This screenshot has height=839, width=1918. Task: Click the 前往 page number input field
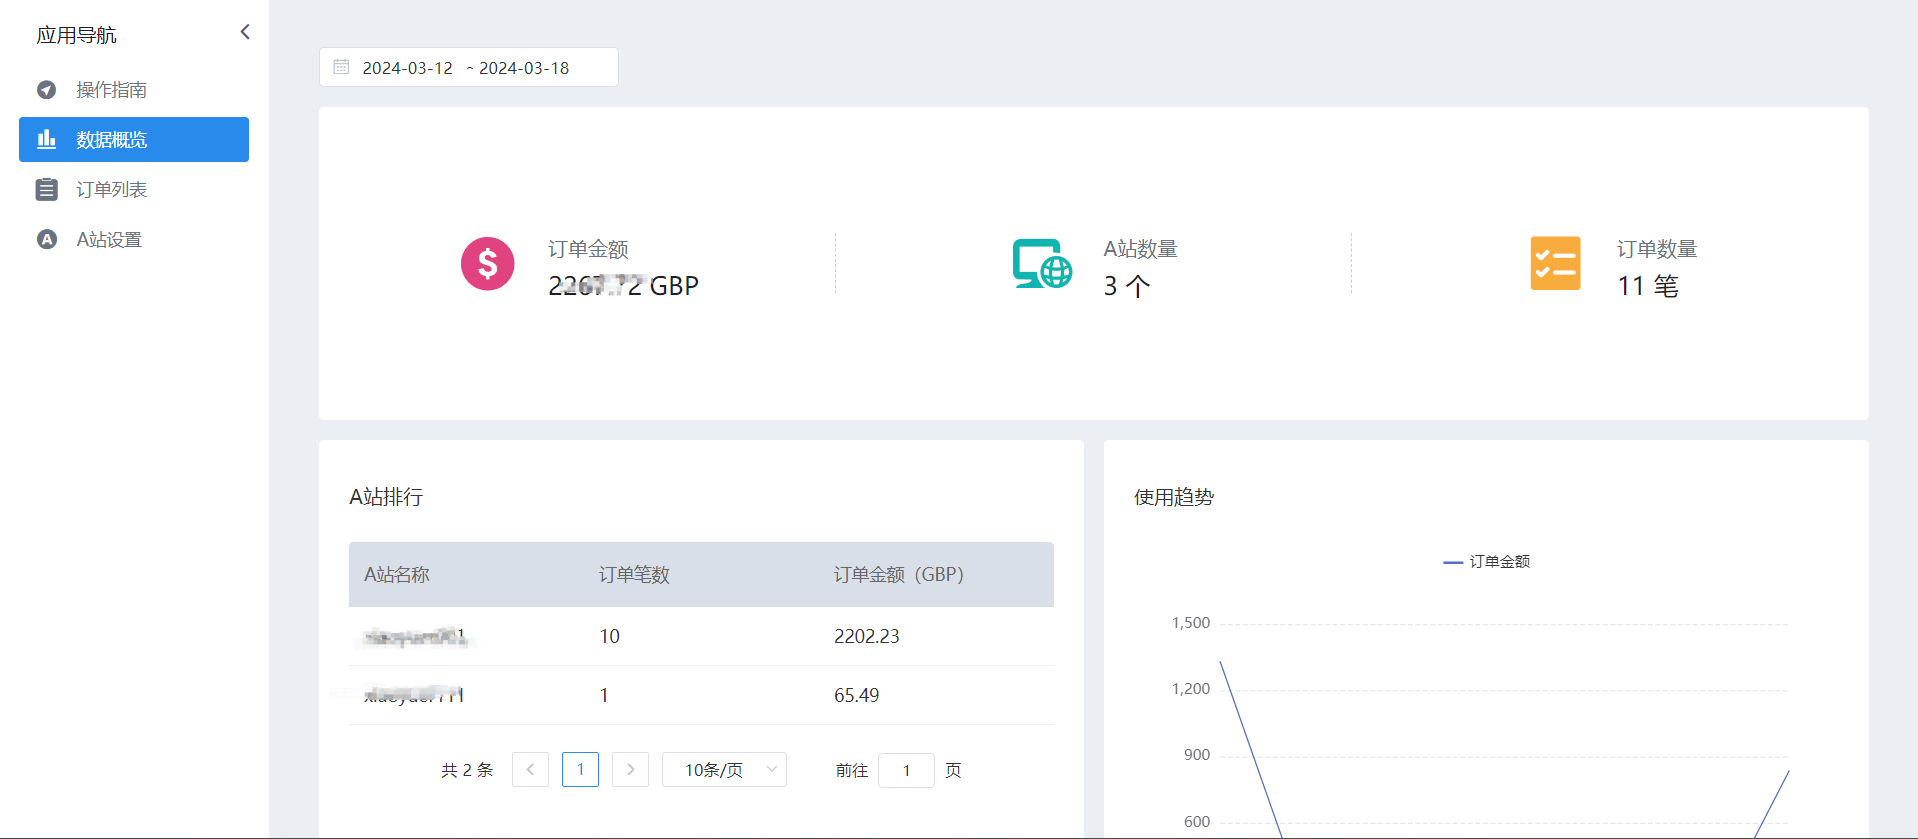click(906, 771)
